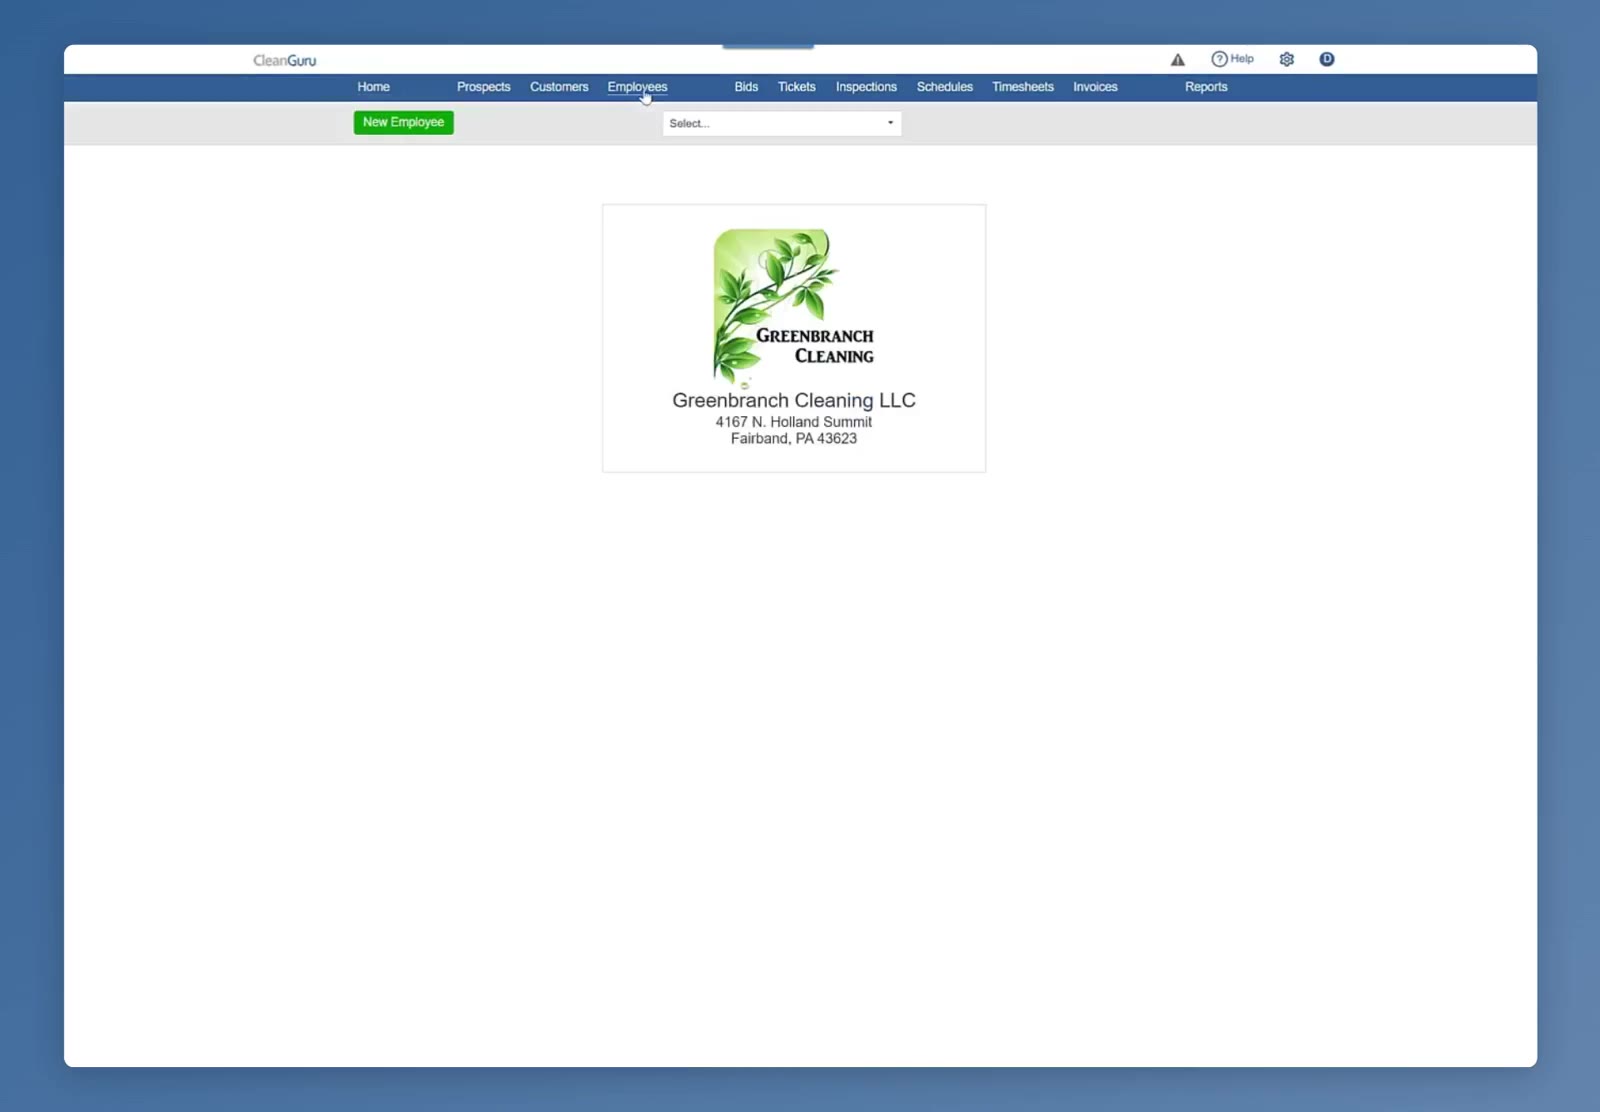The image size is (1600, 1112).
Task: Open the Invoices menu
Action: [1095, 87]
